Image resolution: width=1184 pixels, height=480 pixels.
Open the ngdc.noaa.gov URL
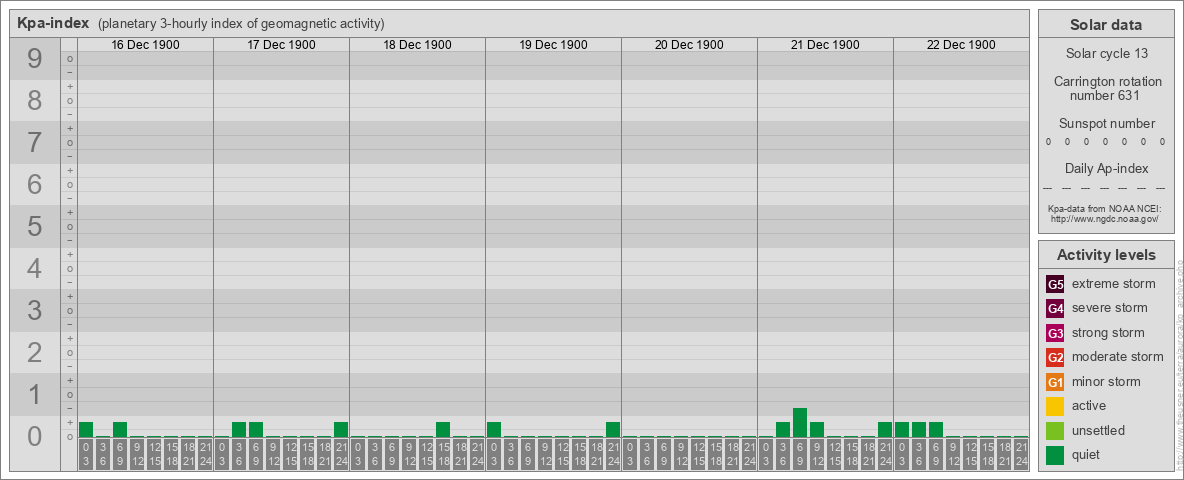click(1106, 218)
